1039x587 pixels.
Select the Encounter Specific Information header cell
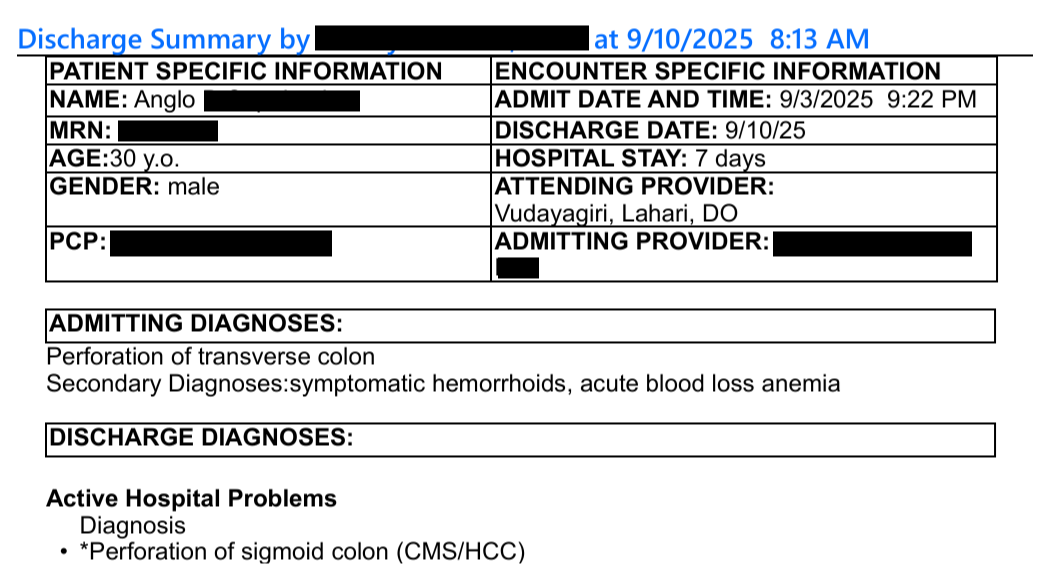pos(718,72)
